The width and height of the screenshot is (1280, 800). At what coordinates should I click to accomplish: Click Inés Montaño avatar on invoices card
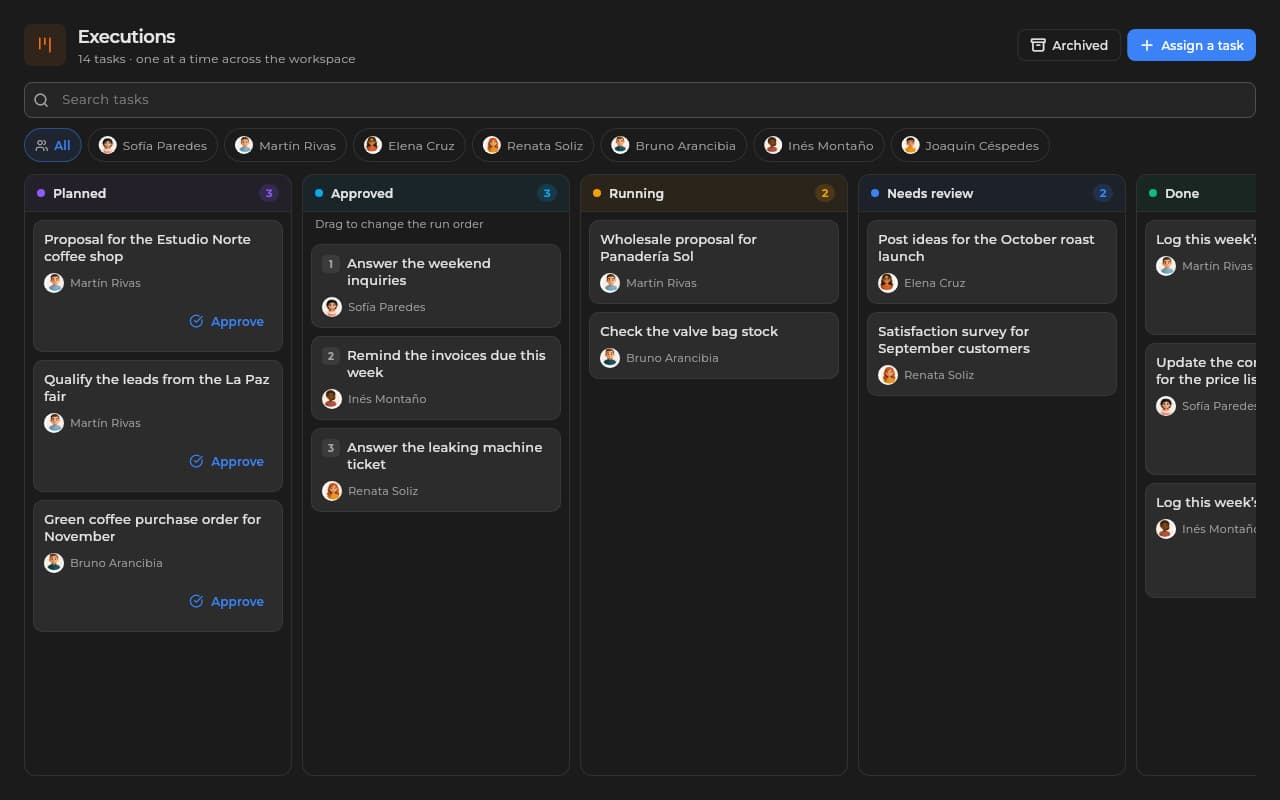[332, 399]
